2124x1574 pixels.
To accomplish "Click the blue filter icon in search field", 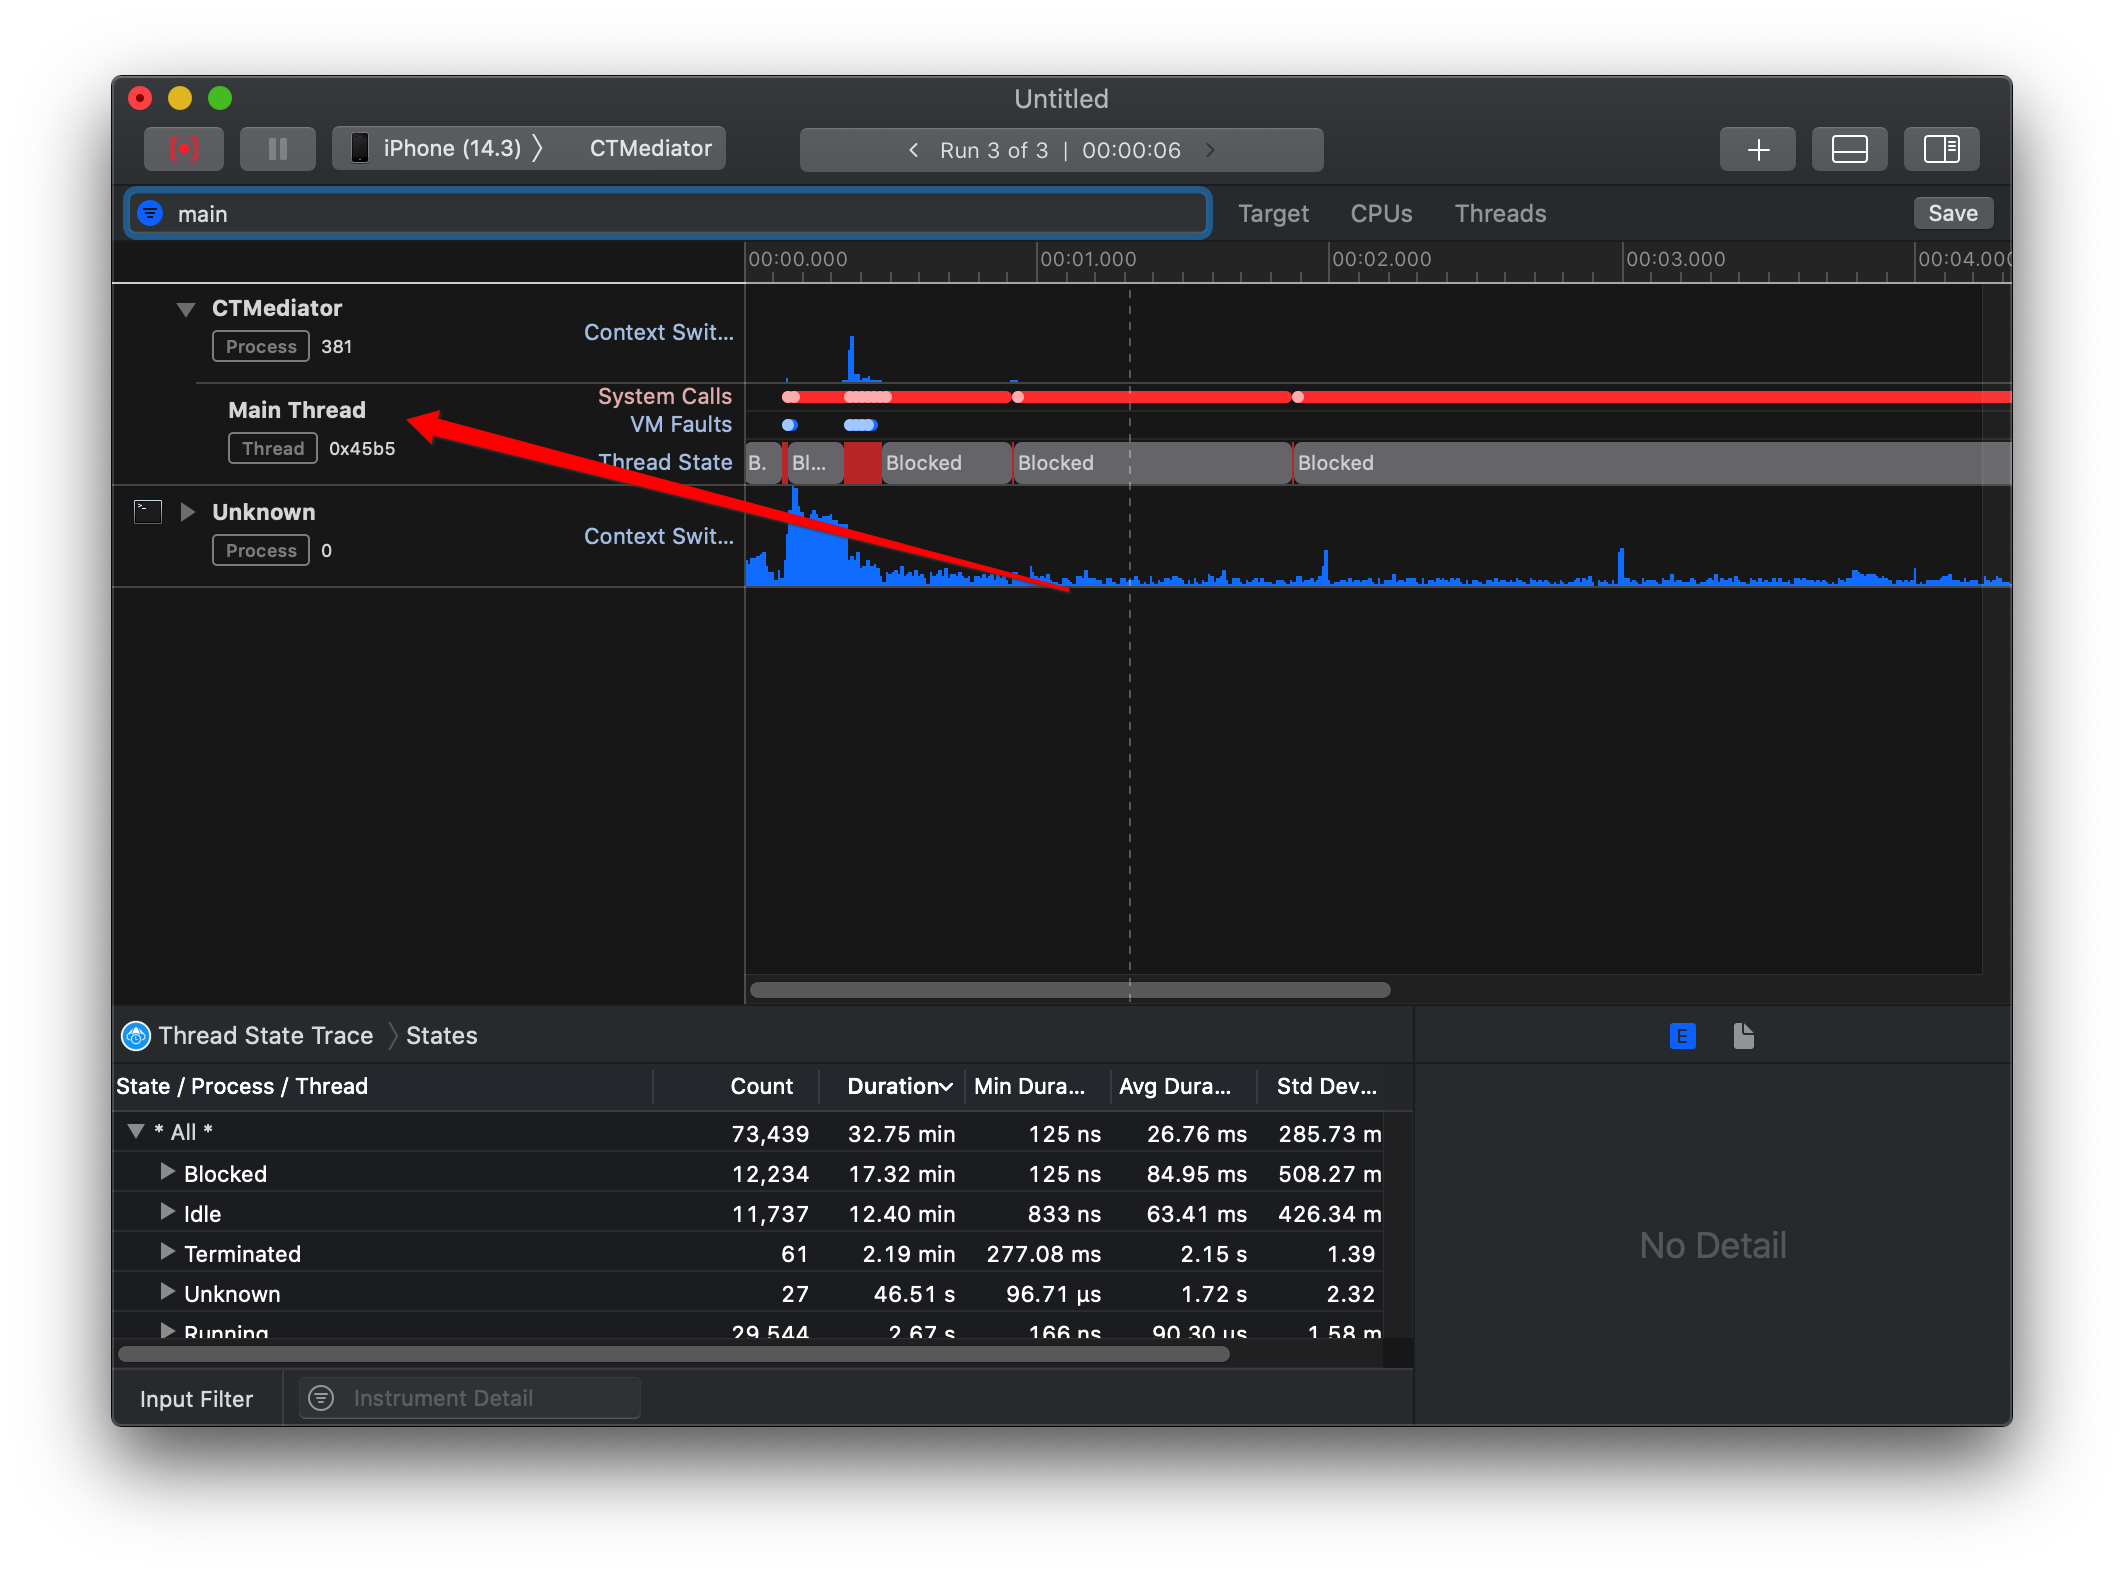I will pyautogui.click(x=150, y=213).
